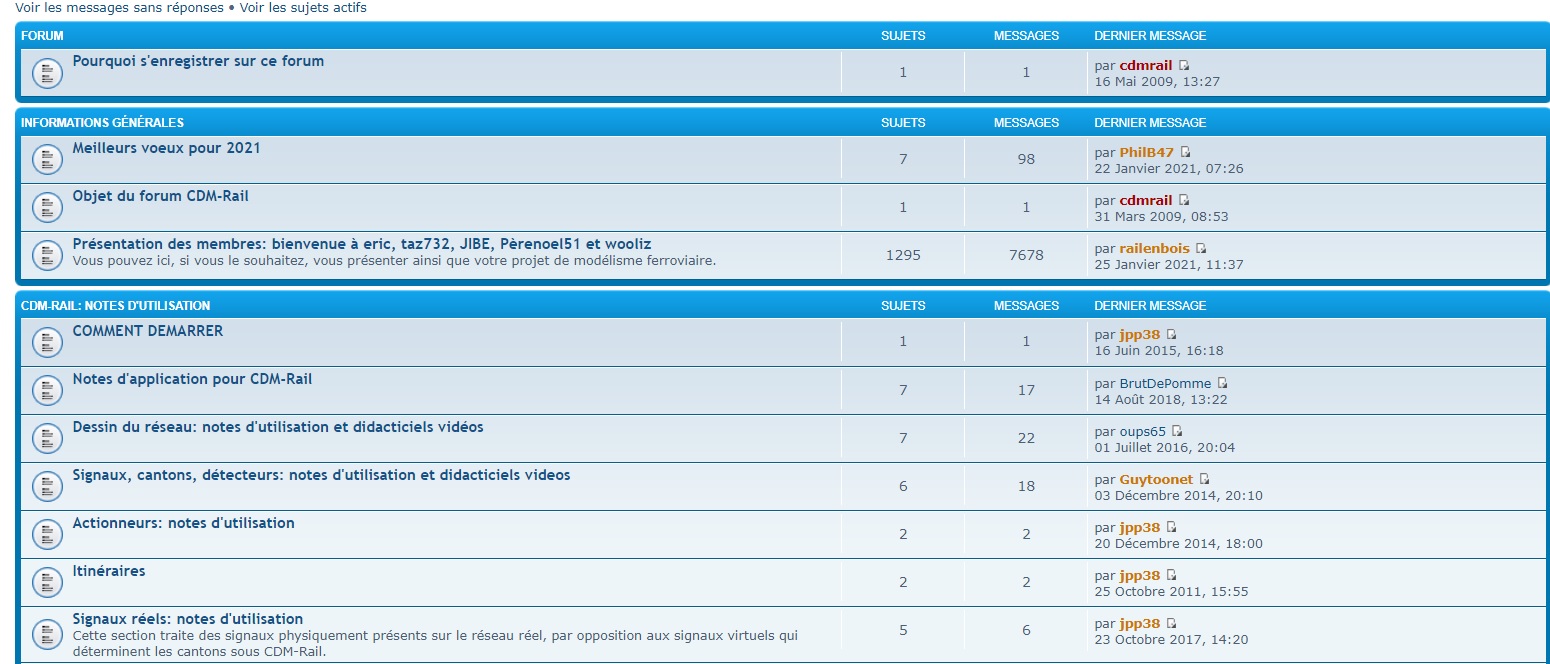View last post icon in COMMENT DEMARRER row
Image resolution: width=1550 pixels, height=664 pixels.
[x=1172, y=335]
